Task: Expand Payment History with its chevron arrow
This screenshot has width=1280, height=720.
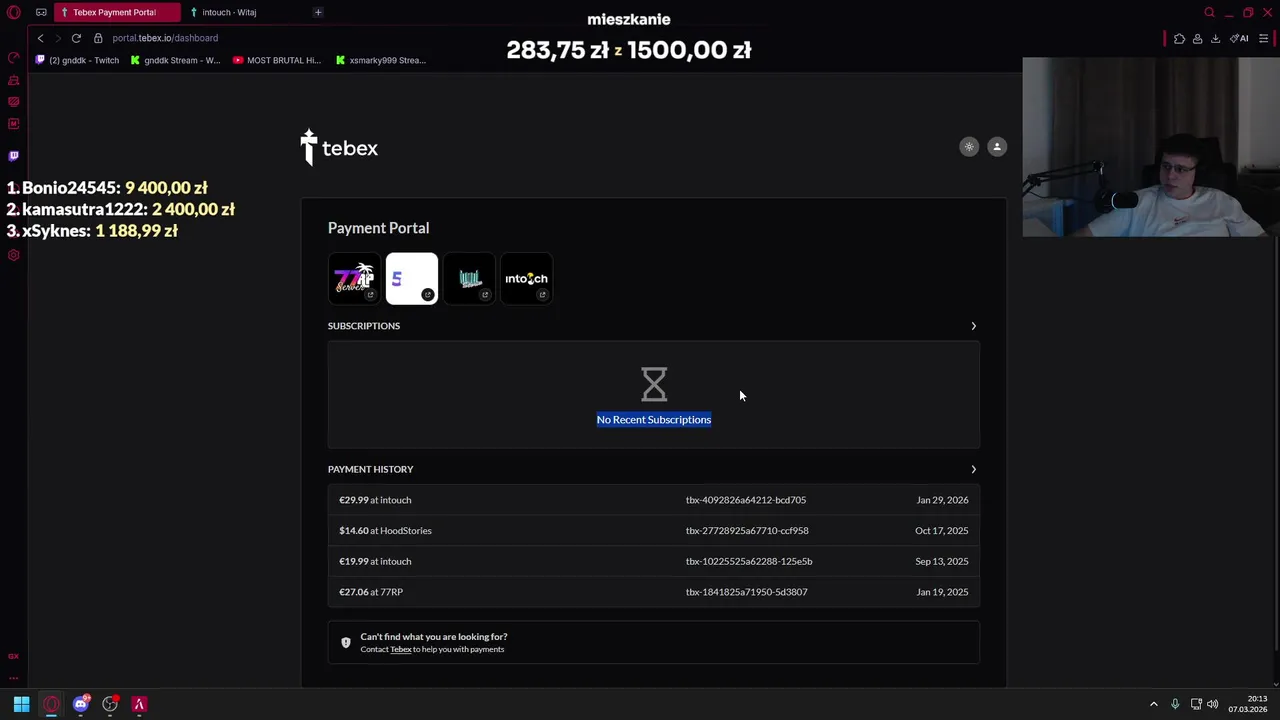Action: click(974, 469)
